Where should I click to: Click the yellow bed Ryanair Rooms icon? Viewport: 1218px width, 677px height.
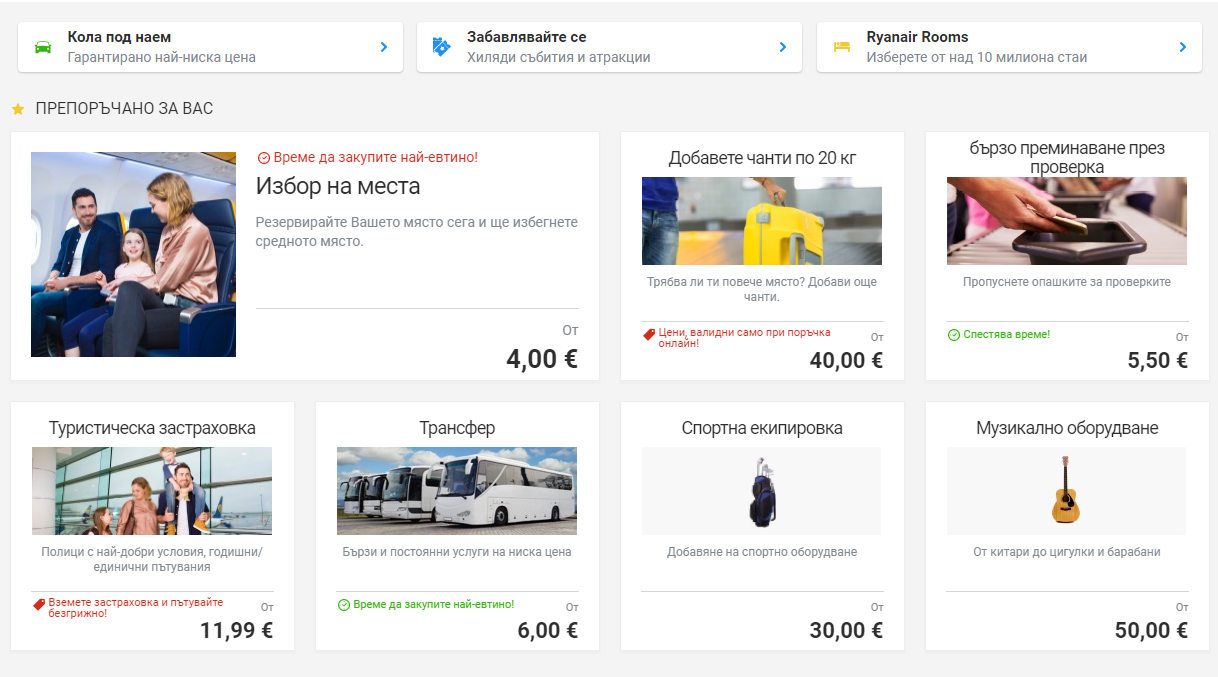click(x=842, y=47)
